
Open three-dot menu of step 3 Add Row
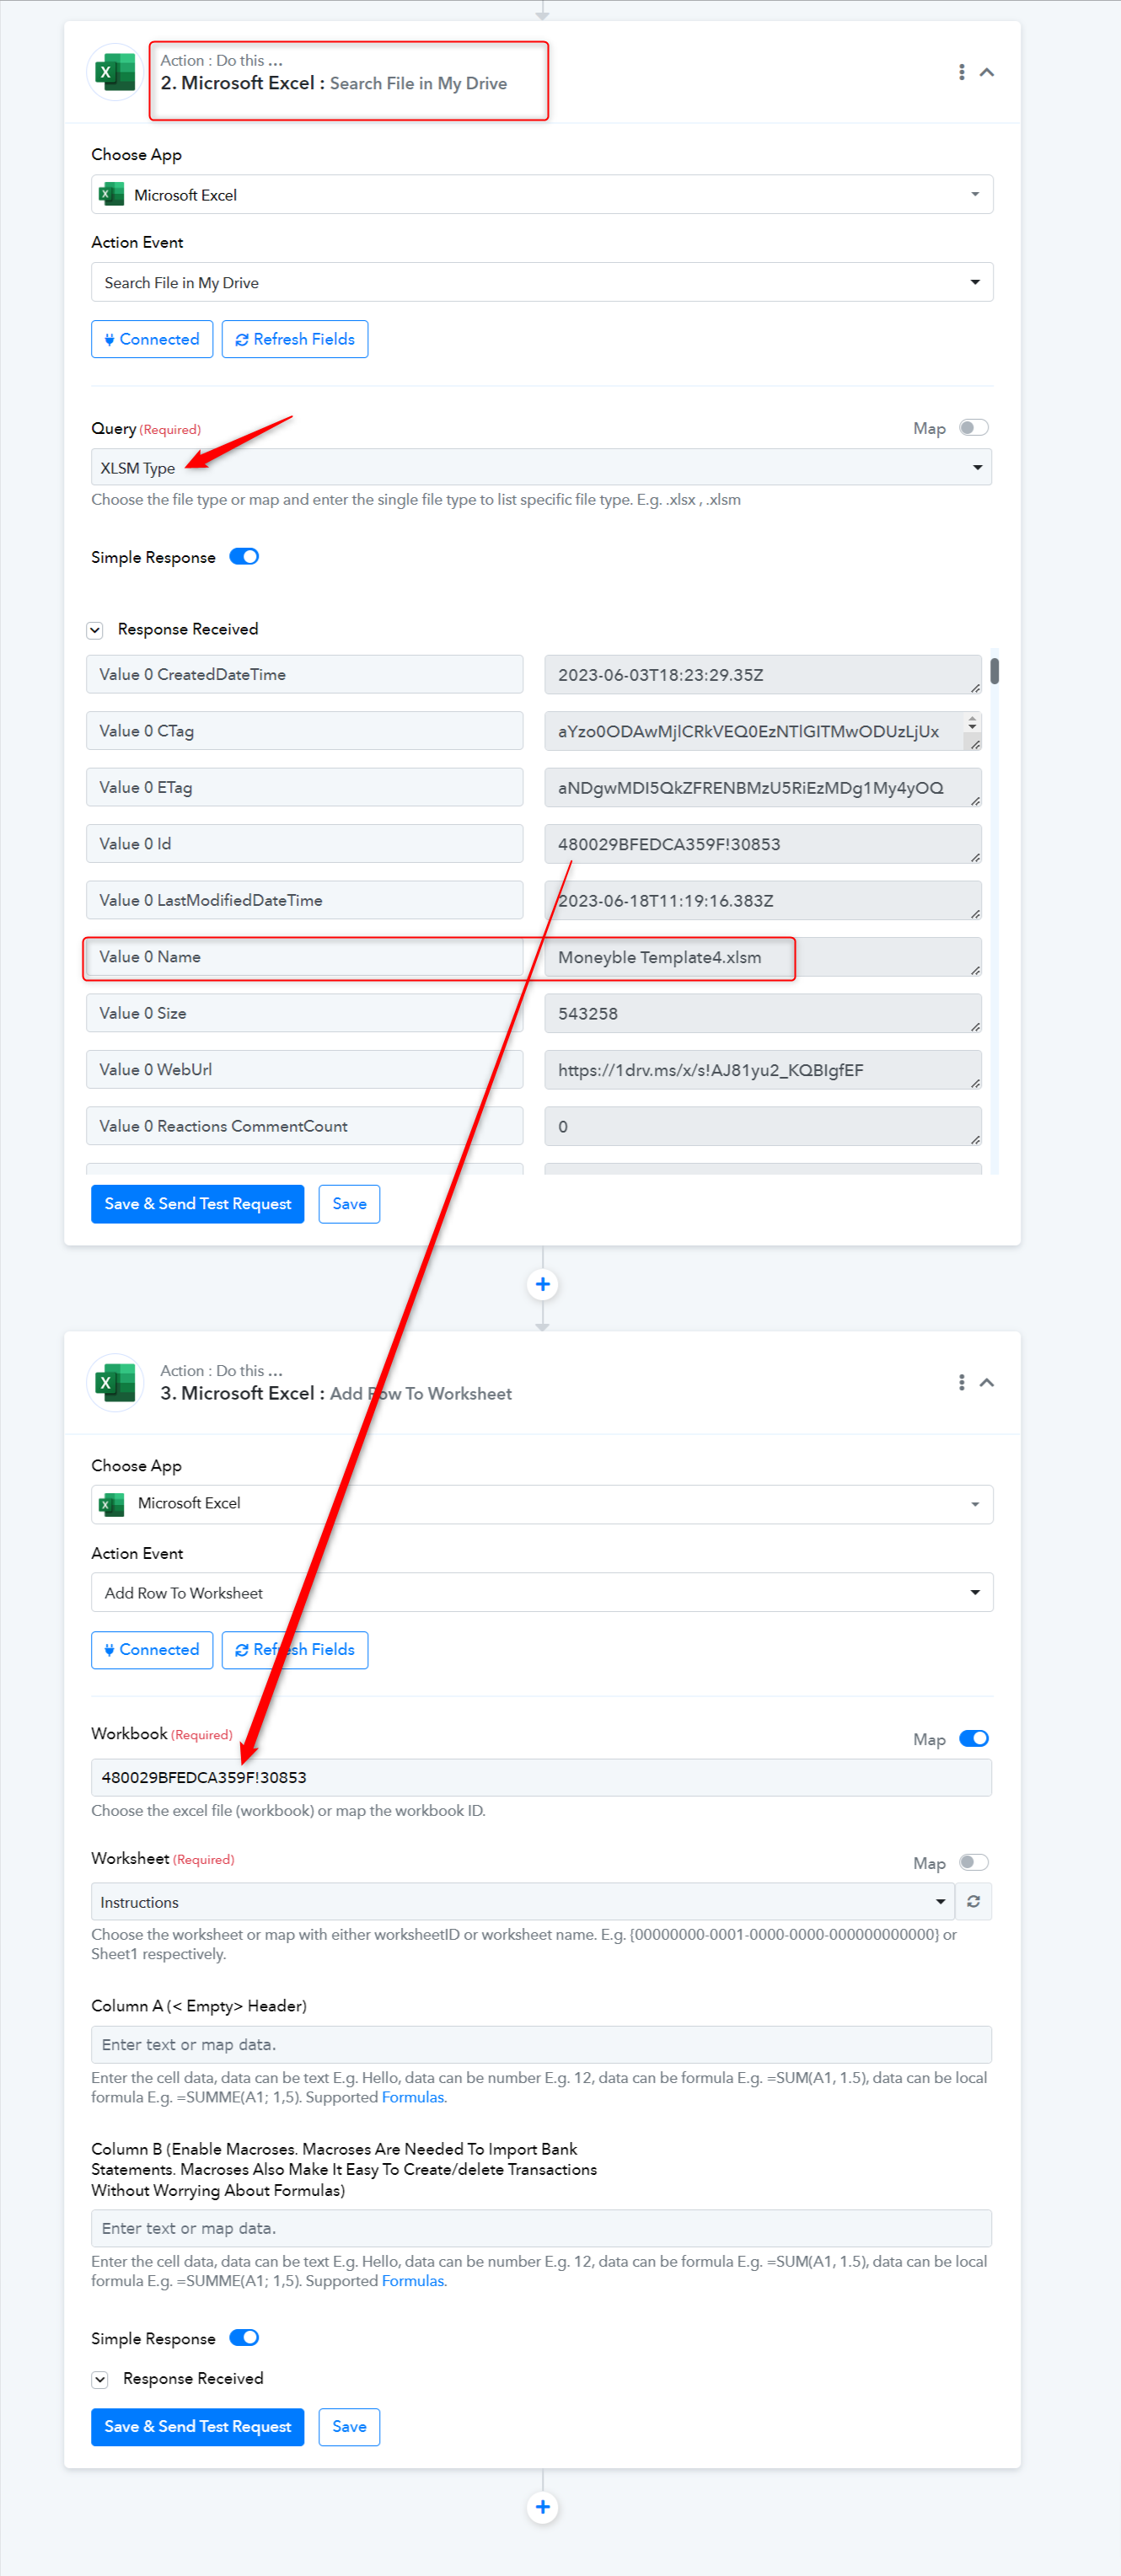(x=961, y=1382)
